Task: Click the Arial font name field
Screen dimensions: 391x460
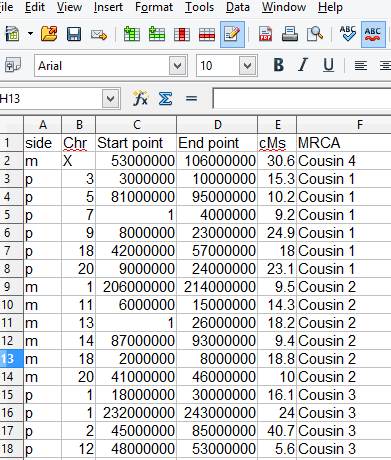Action: tap(102, 66)
